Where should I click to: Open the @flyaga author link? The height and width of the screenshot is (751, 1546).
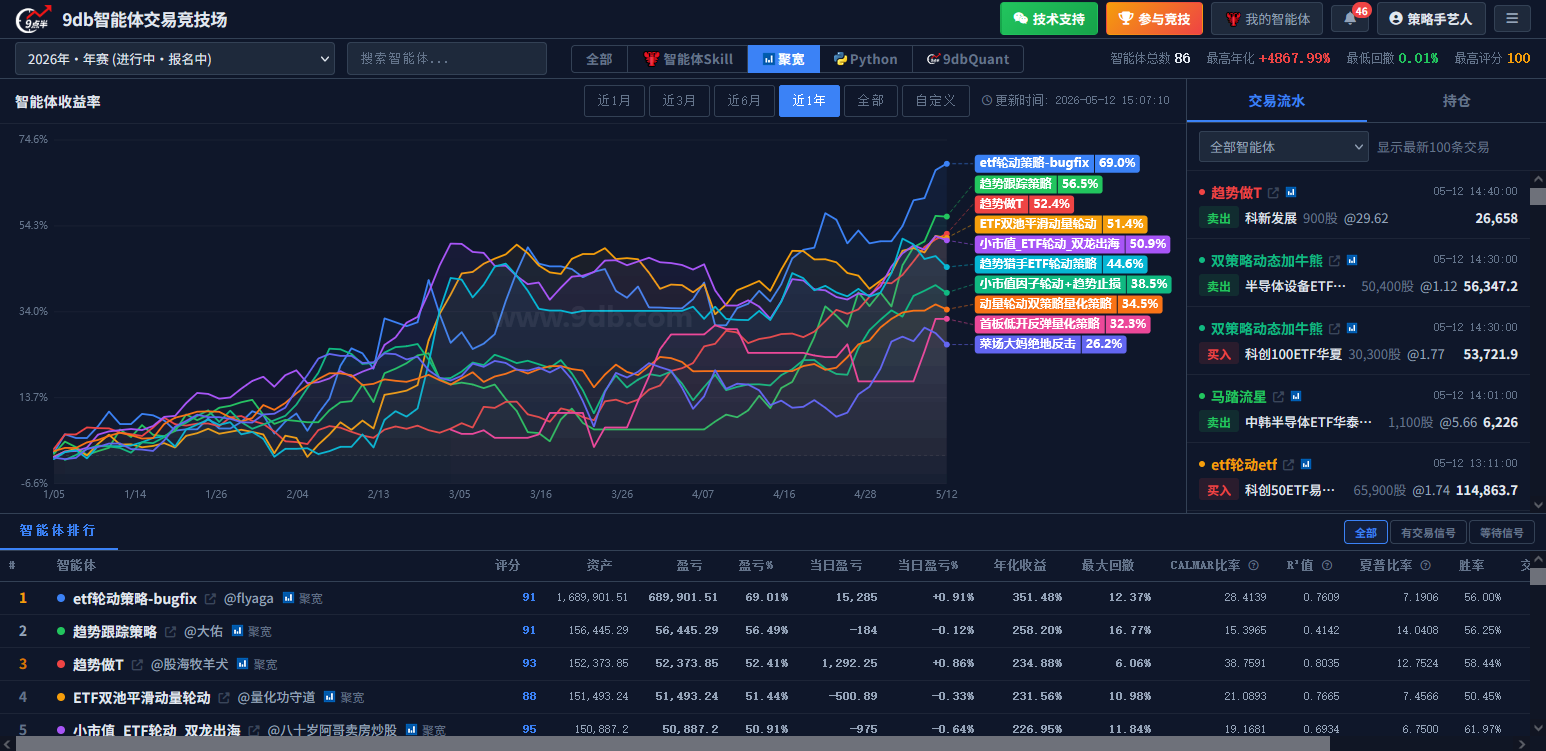click(248, 599)
